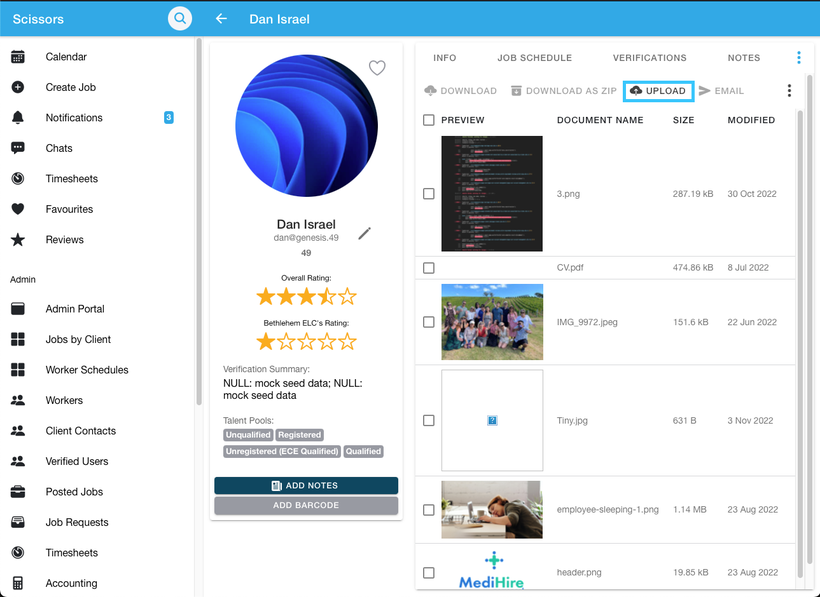Open Create Job plus icon
Image resolution: width=820 pixels, height=597 pixels.
18,87
